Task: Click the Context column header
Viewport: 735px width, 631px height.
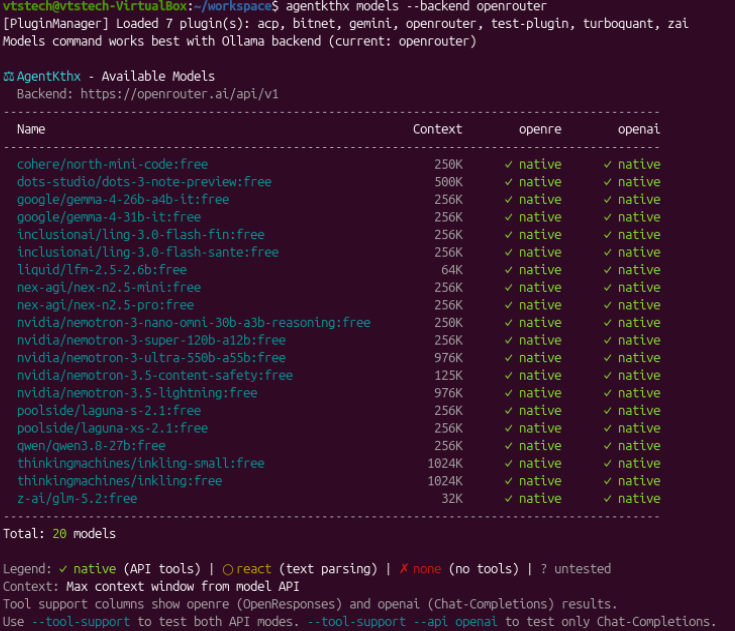Action: tap(437, 129)
